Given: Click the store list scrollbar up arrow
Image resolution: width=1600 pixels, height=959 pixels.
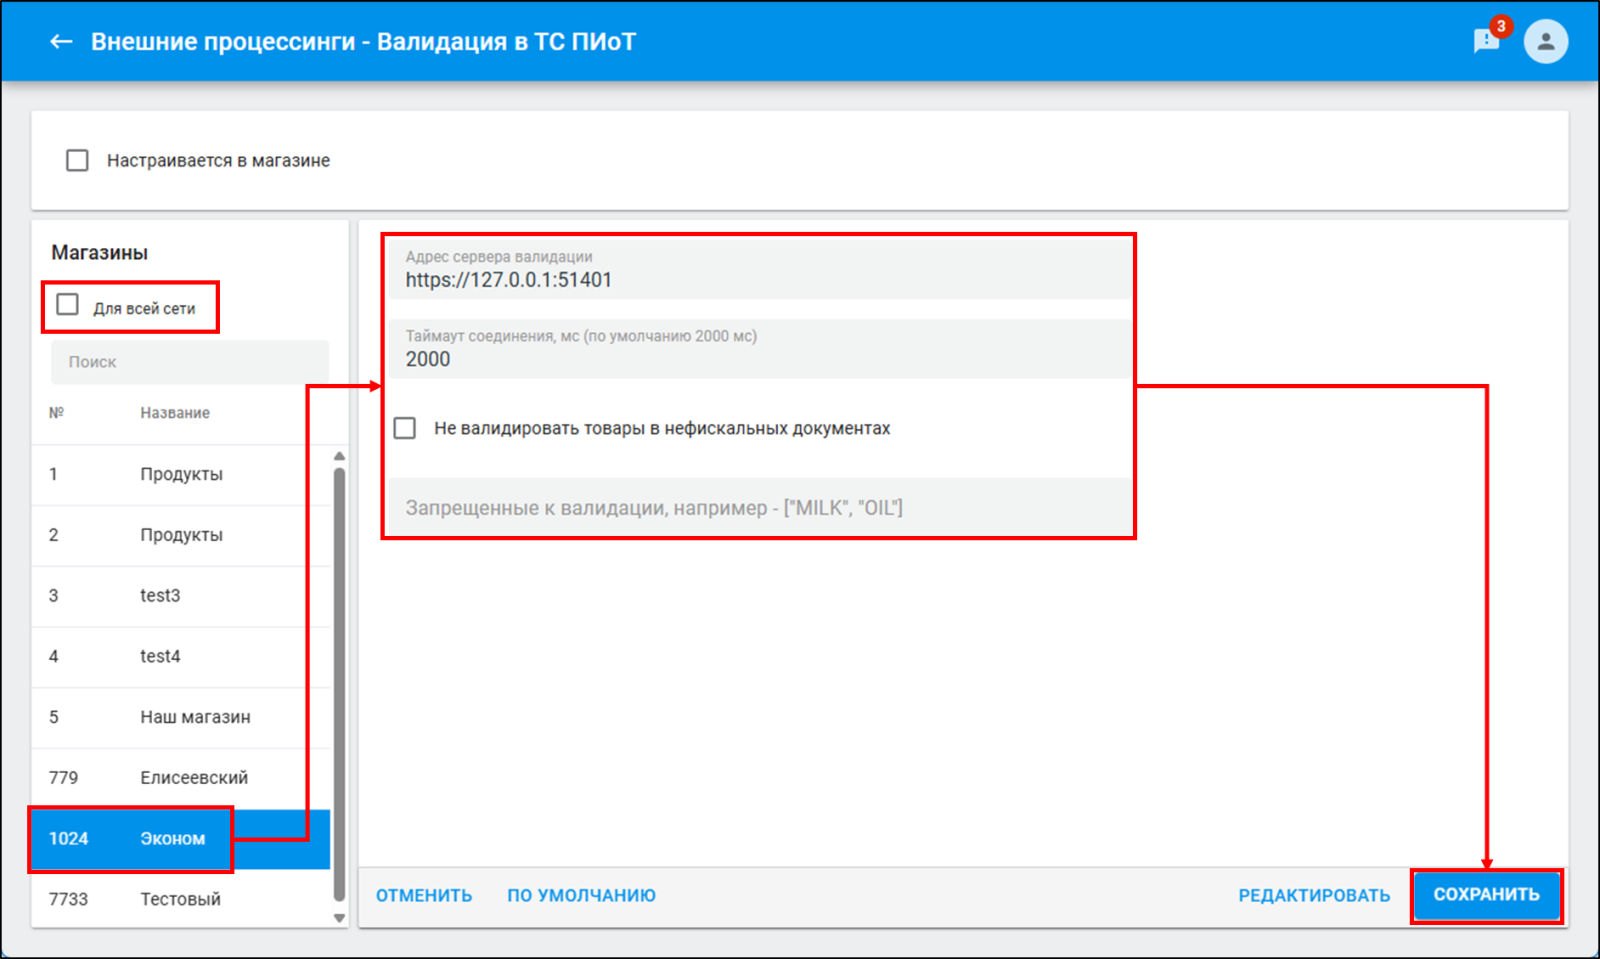Looking at the screenshot, I should (339, 456).
